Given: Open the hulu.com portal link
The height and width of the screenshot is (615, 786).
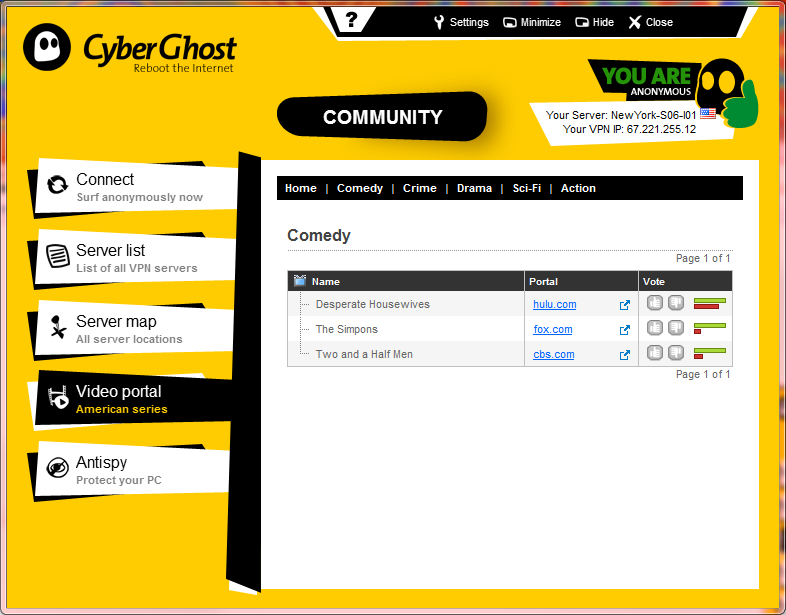Looking at the screenshot, I should coord(554,304).
